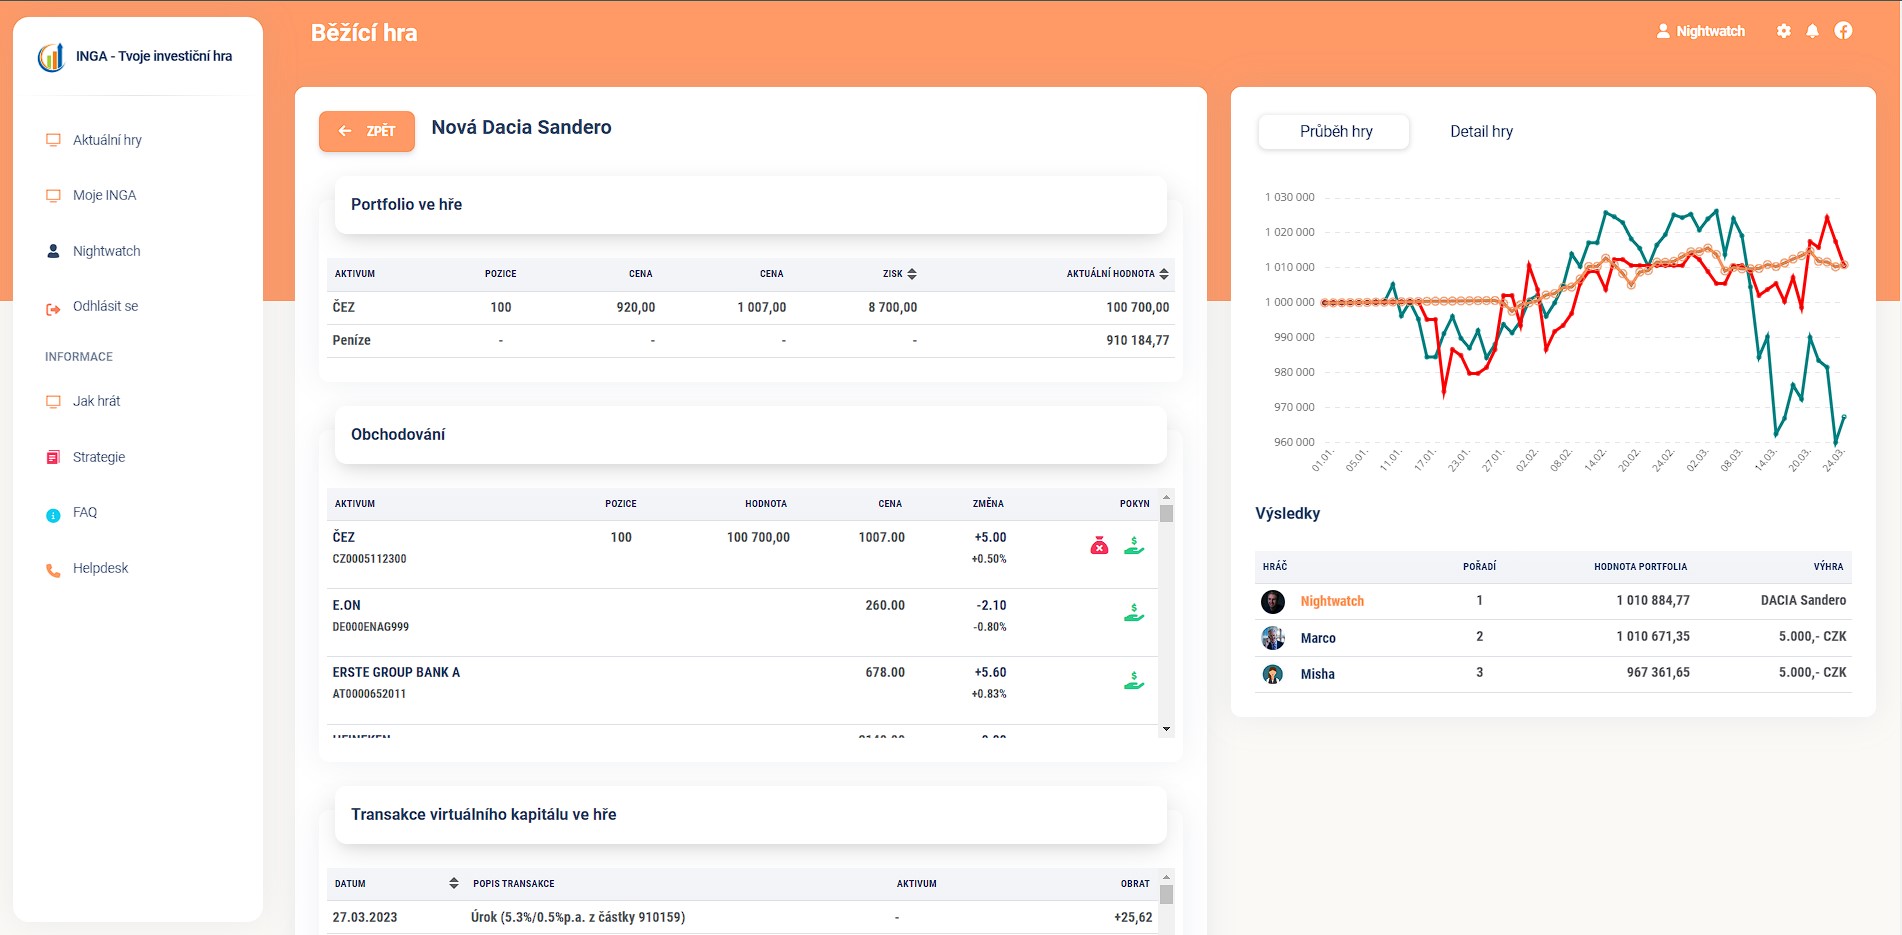The width and height of the screenshot is (1902, 935).
Task: Click the sidebar Nightwatch person icon
Action: tap(53, 251)
